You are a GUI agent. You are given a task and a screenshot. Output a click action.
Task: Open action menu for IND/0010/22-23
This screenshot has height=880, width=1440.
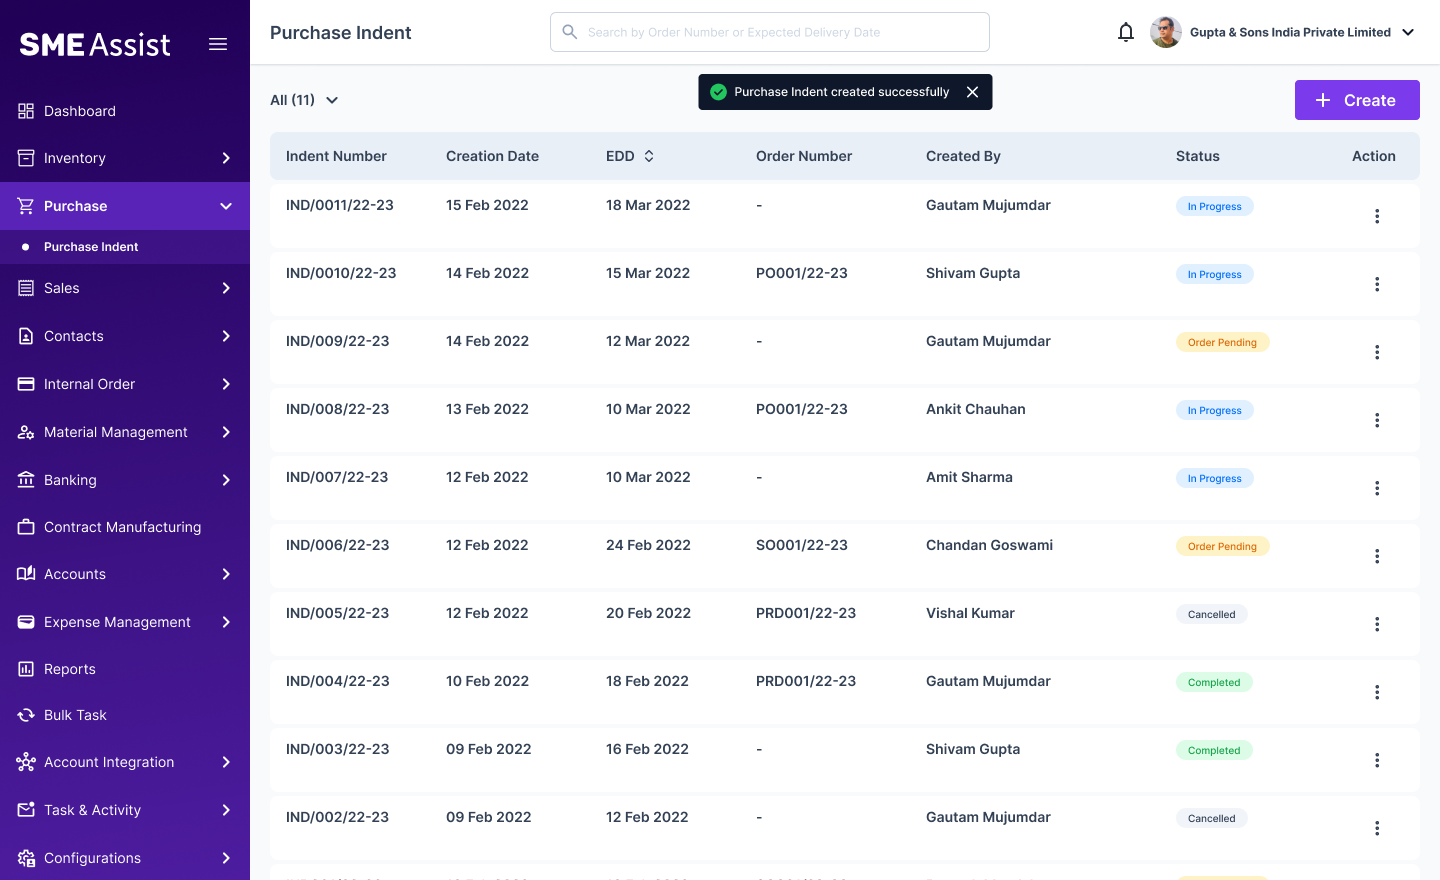pos(1377,284)
